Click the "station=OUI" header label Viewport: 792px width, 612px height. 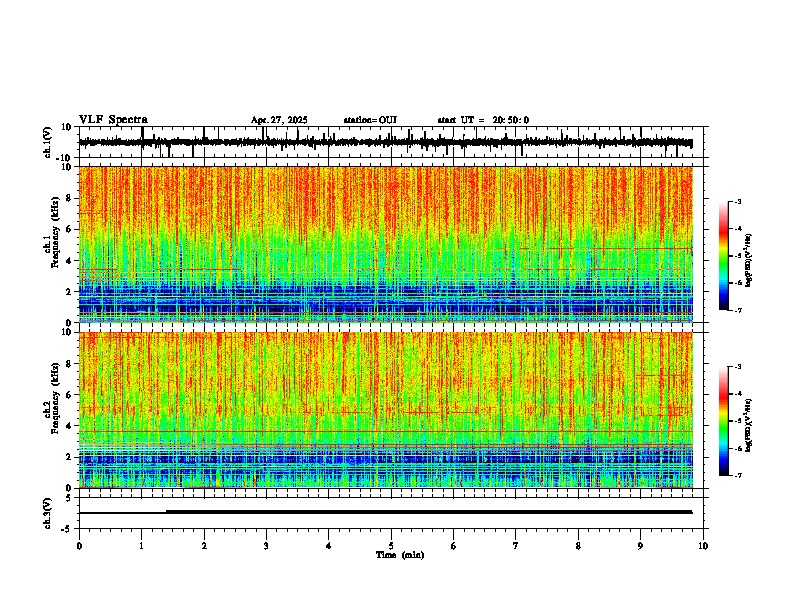(x=370, y=120)
